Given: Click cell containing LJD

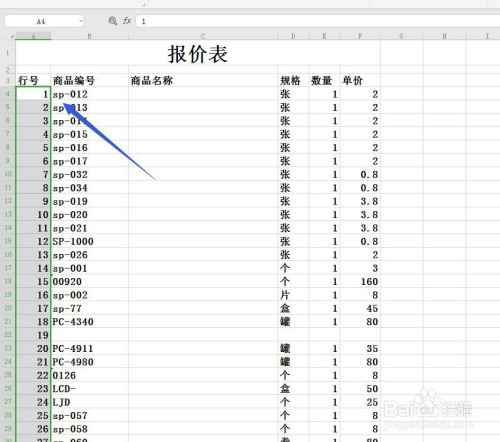Looking at the screenshot, I should (x=89, y=402).
